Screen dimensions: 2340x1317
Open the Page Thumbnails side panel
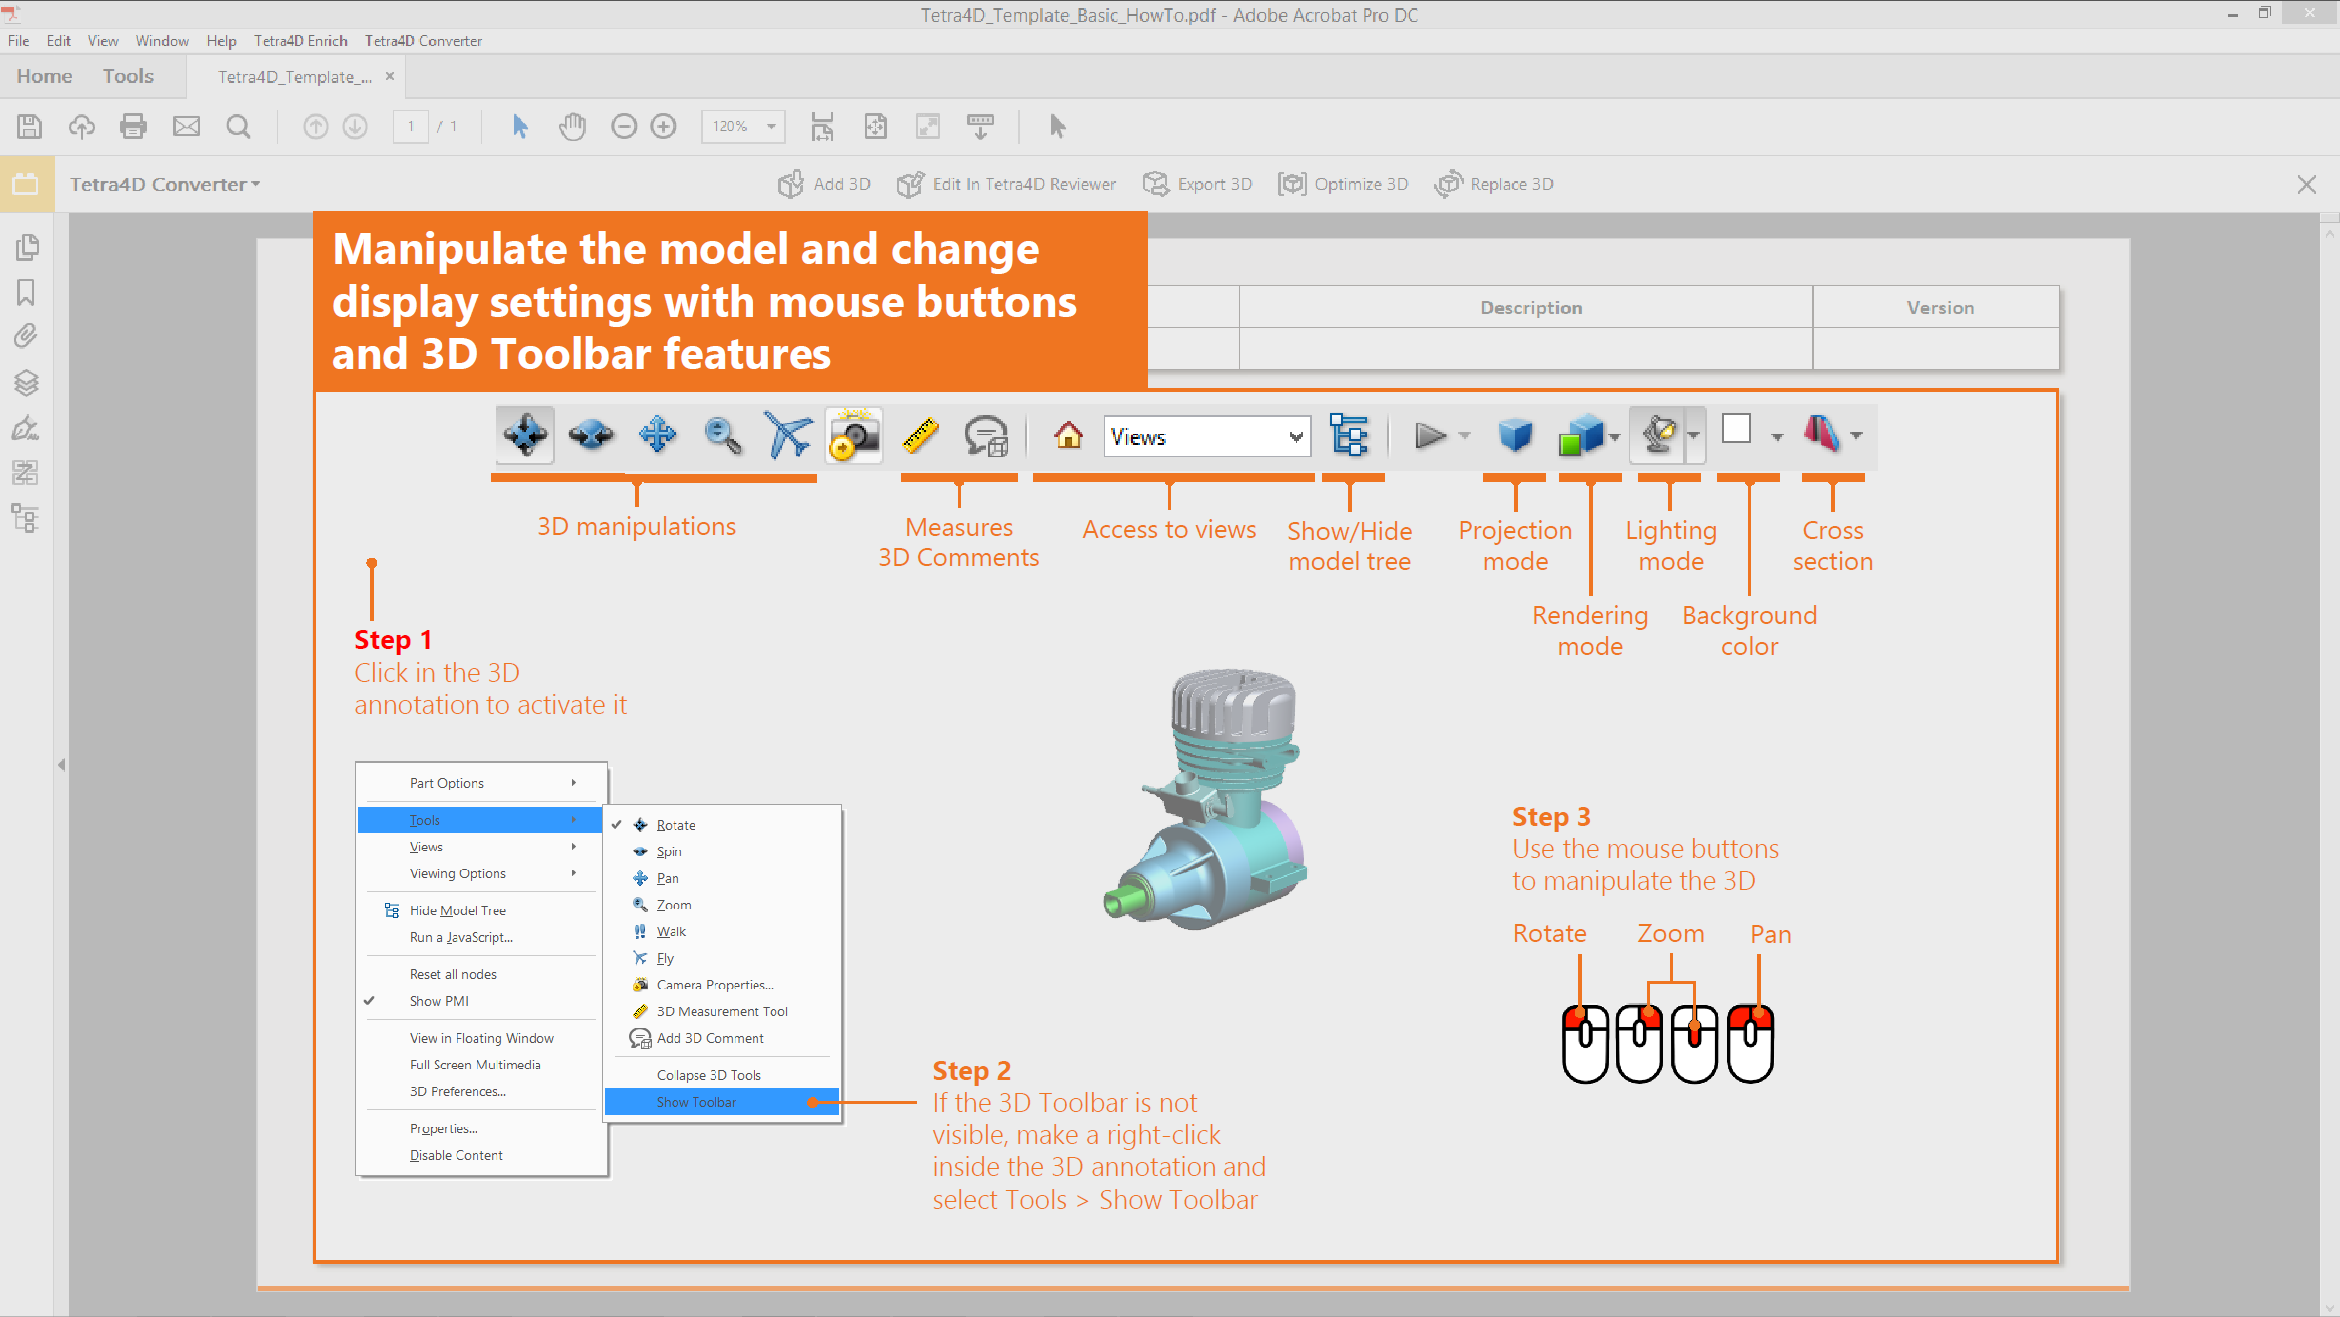(27, 247)
